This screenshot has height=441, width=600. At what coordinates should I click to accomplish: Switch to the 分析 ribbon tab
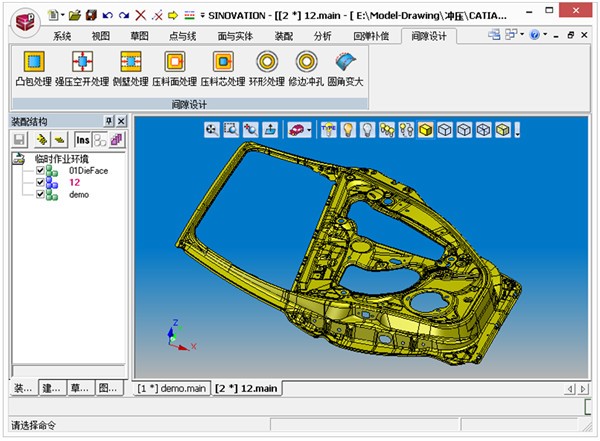point(323,36)
